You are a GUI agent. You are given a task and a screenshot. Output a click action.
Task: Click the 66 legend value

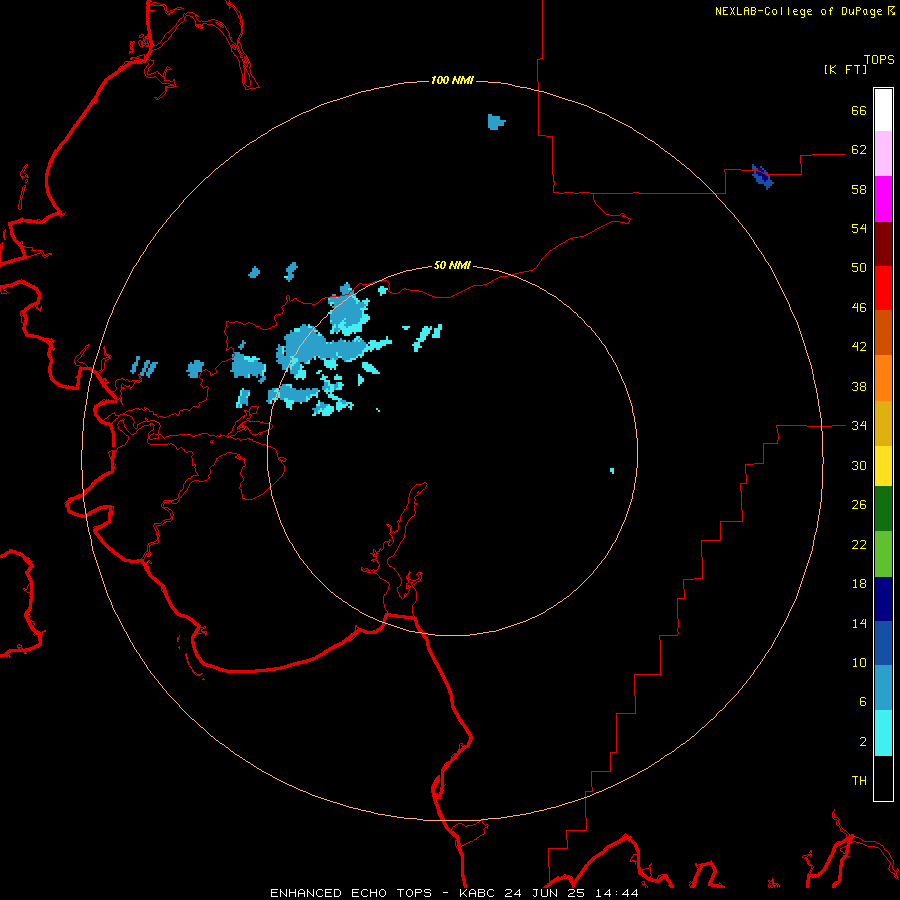pos(859,110)
